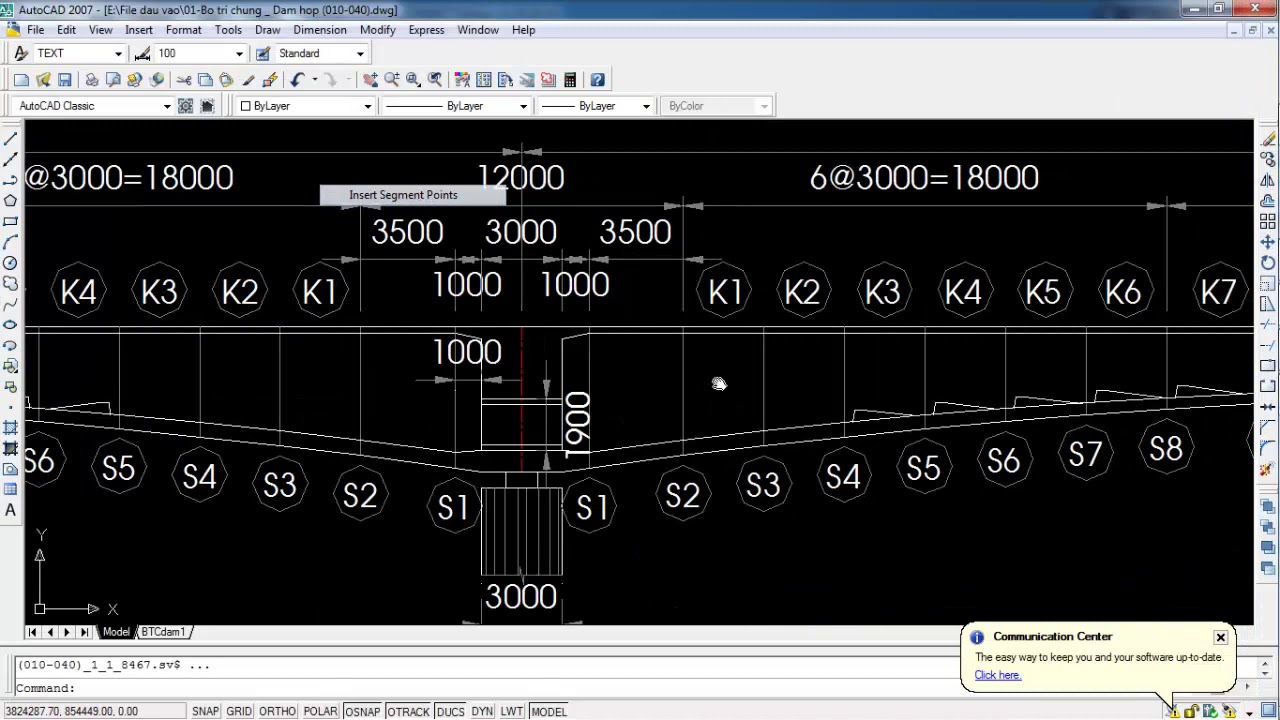Viewport: 1280px width, 720px height.
Task: Select the Hatch tool
Action: tap(10, 428)
